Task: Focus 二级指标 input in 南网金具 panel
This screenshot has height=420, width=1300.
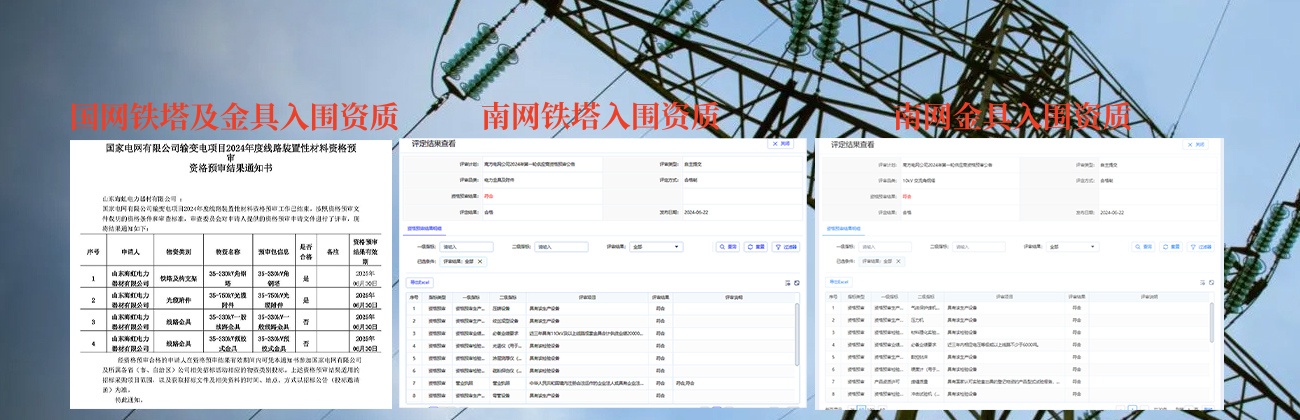Action: tap(977, 246)
